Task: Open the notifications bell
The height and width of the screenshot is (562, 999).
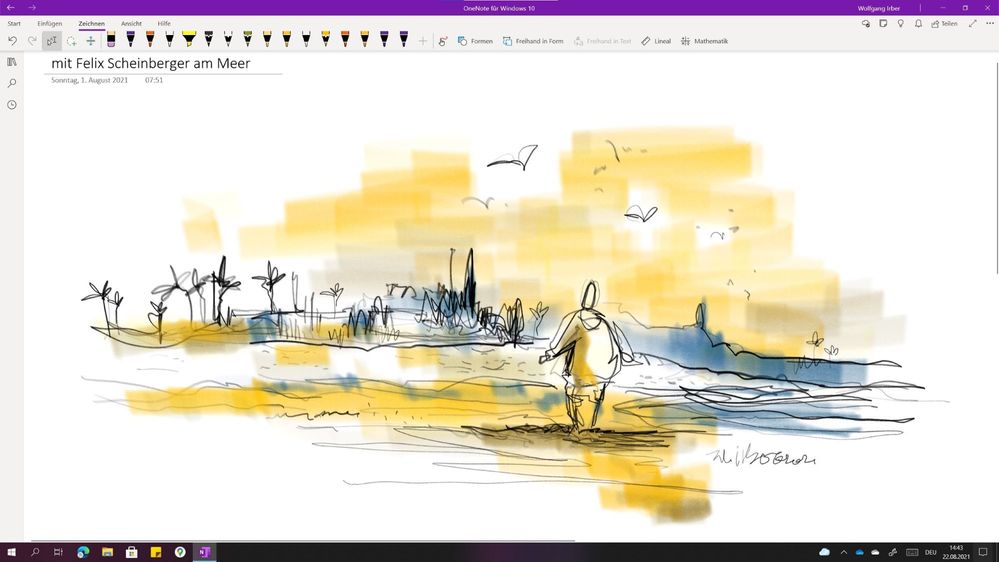Action: click(918, 24)
